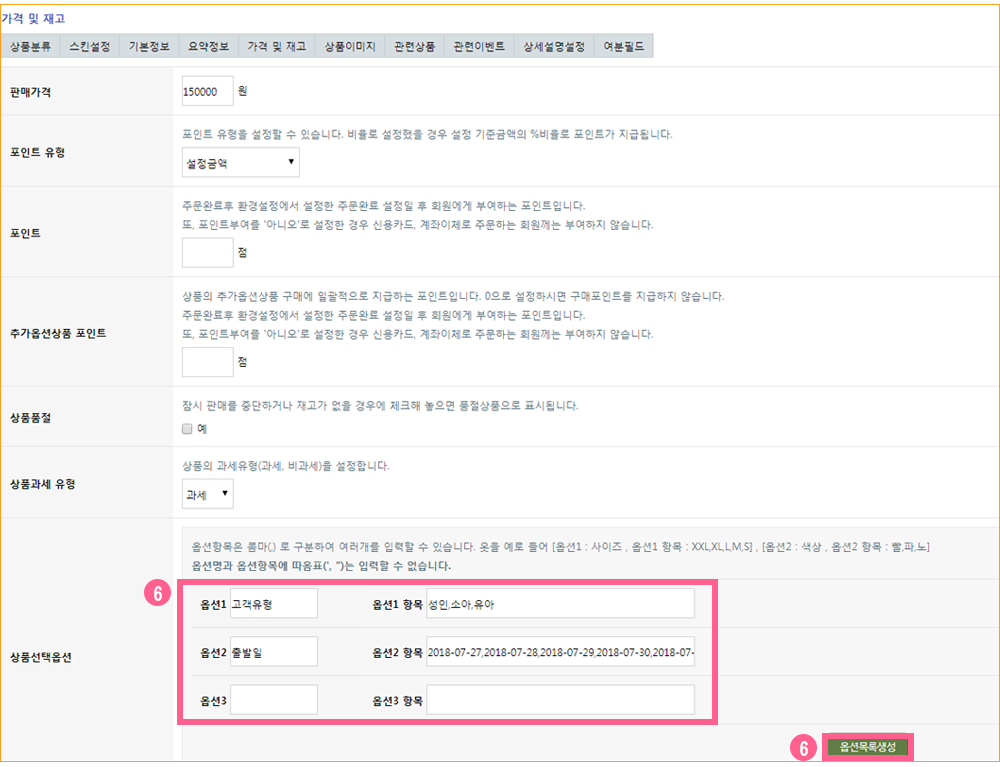This screenshot has width=1000, height=767.
Task: Select the 상세설명설정 tab
Action: (554, 47)
